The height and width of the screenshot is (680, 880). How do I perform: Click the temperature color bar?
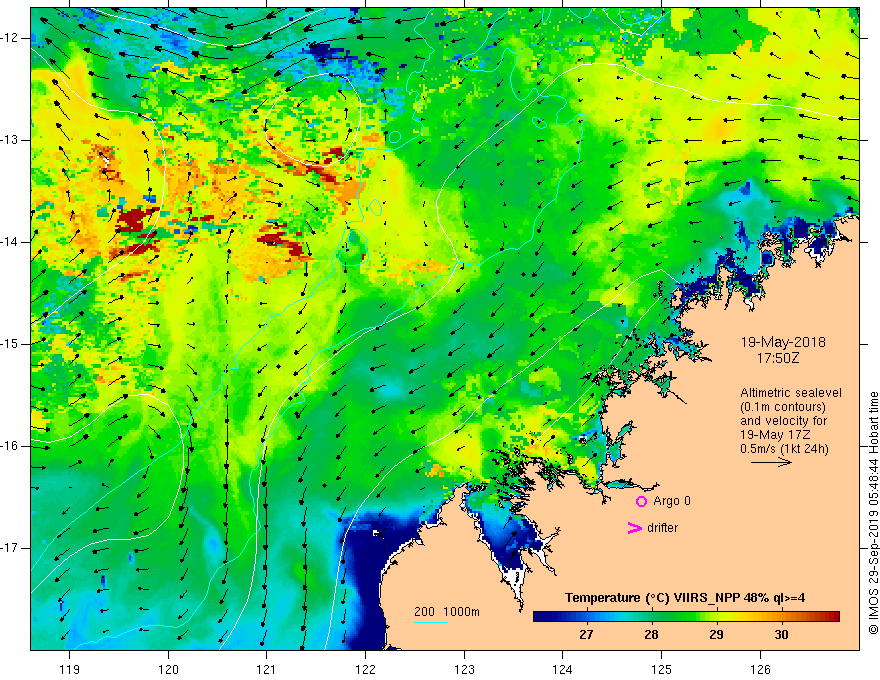[686, 617]
